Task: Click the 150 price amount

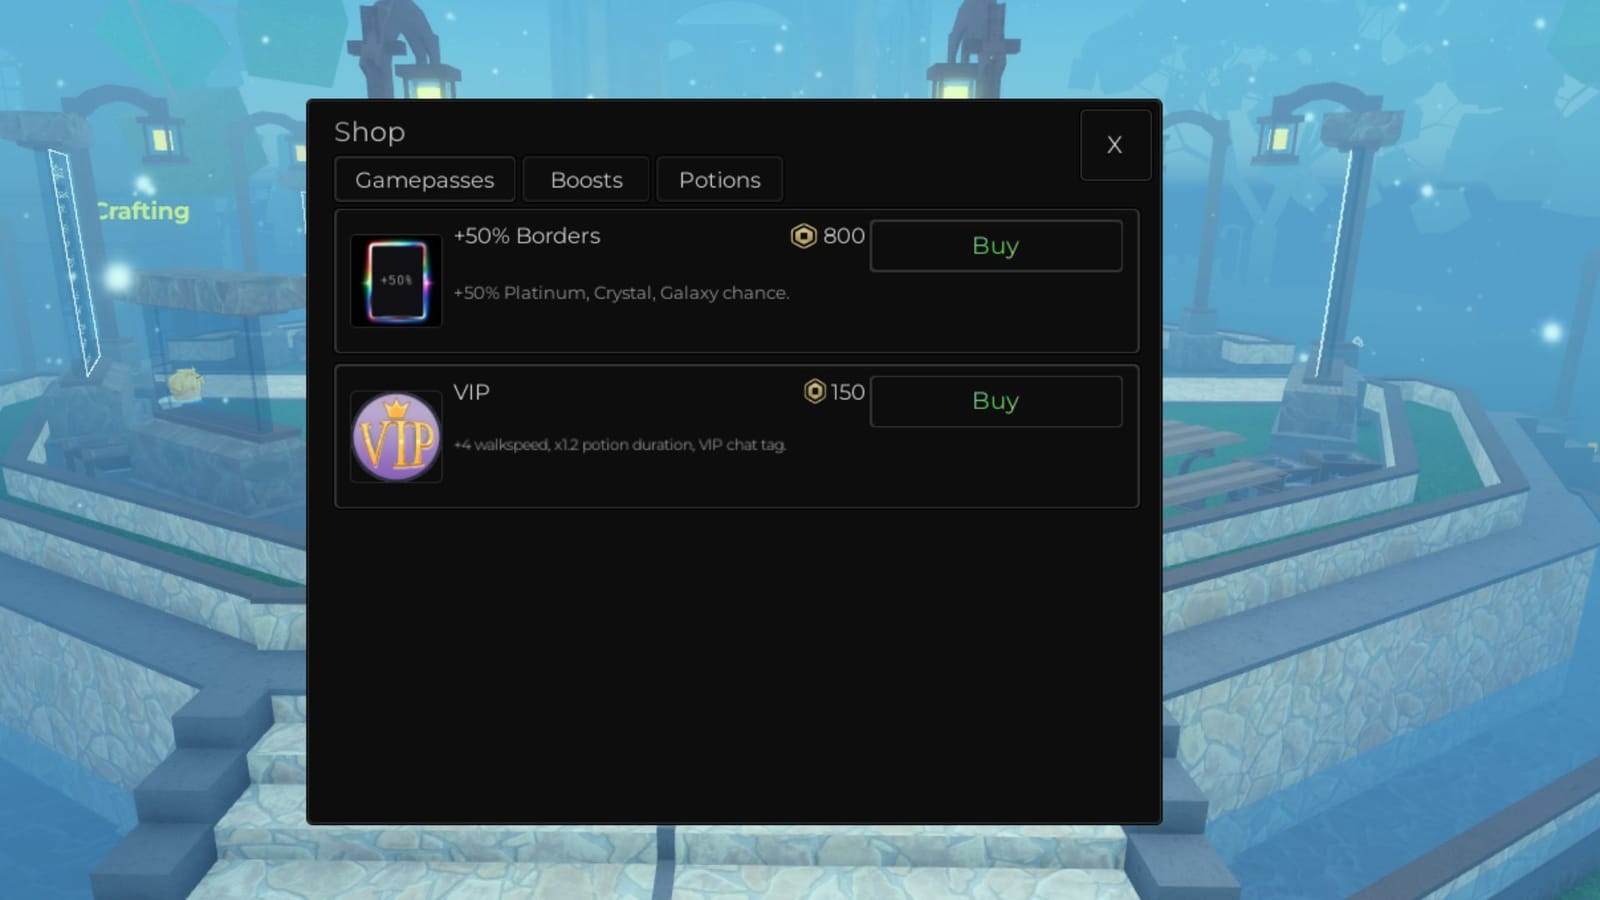Action: 848,392
